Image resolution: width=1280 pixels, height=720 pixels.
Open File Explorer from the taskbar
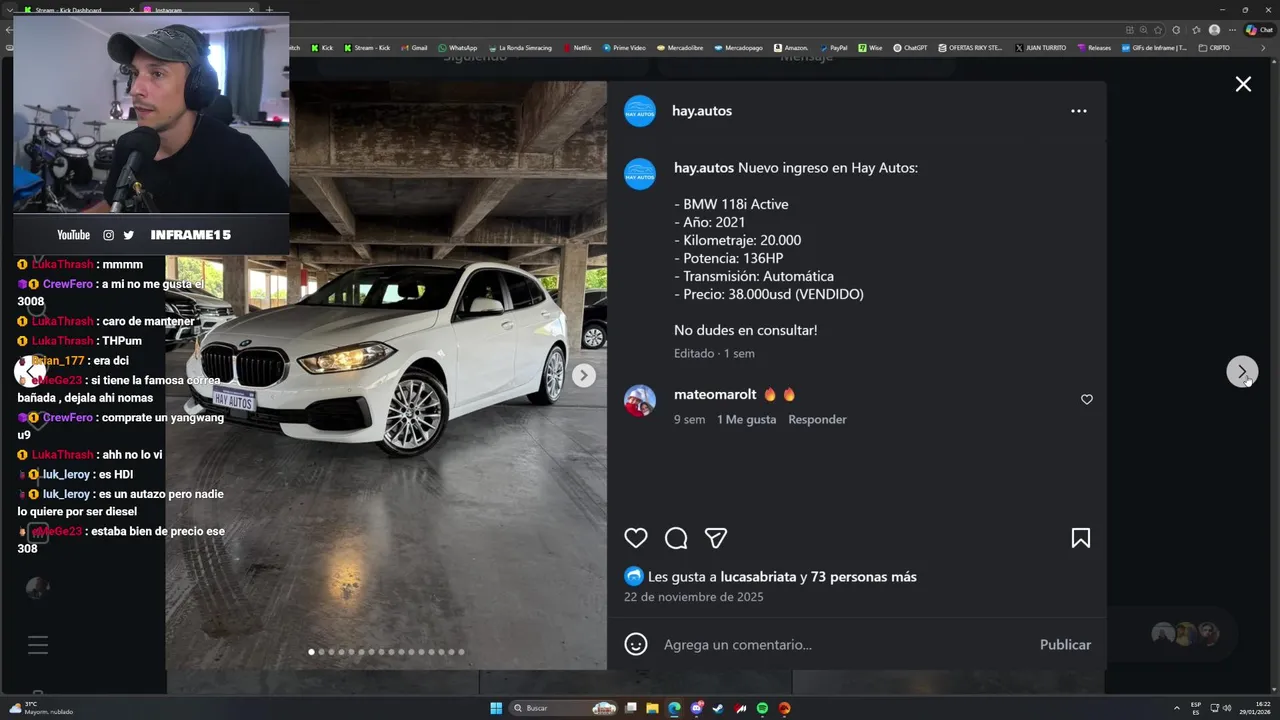coord(652,708)
